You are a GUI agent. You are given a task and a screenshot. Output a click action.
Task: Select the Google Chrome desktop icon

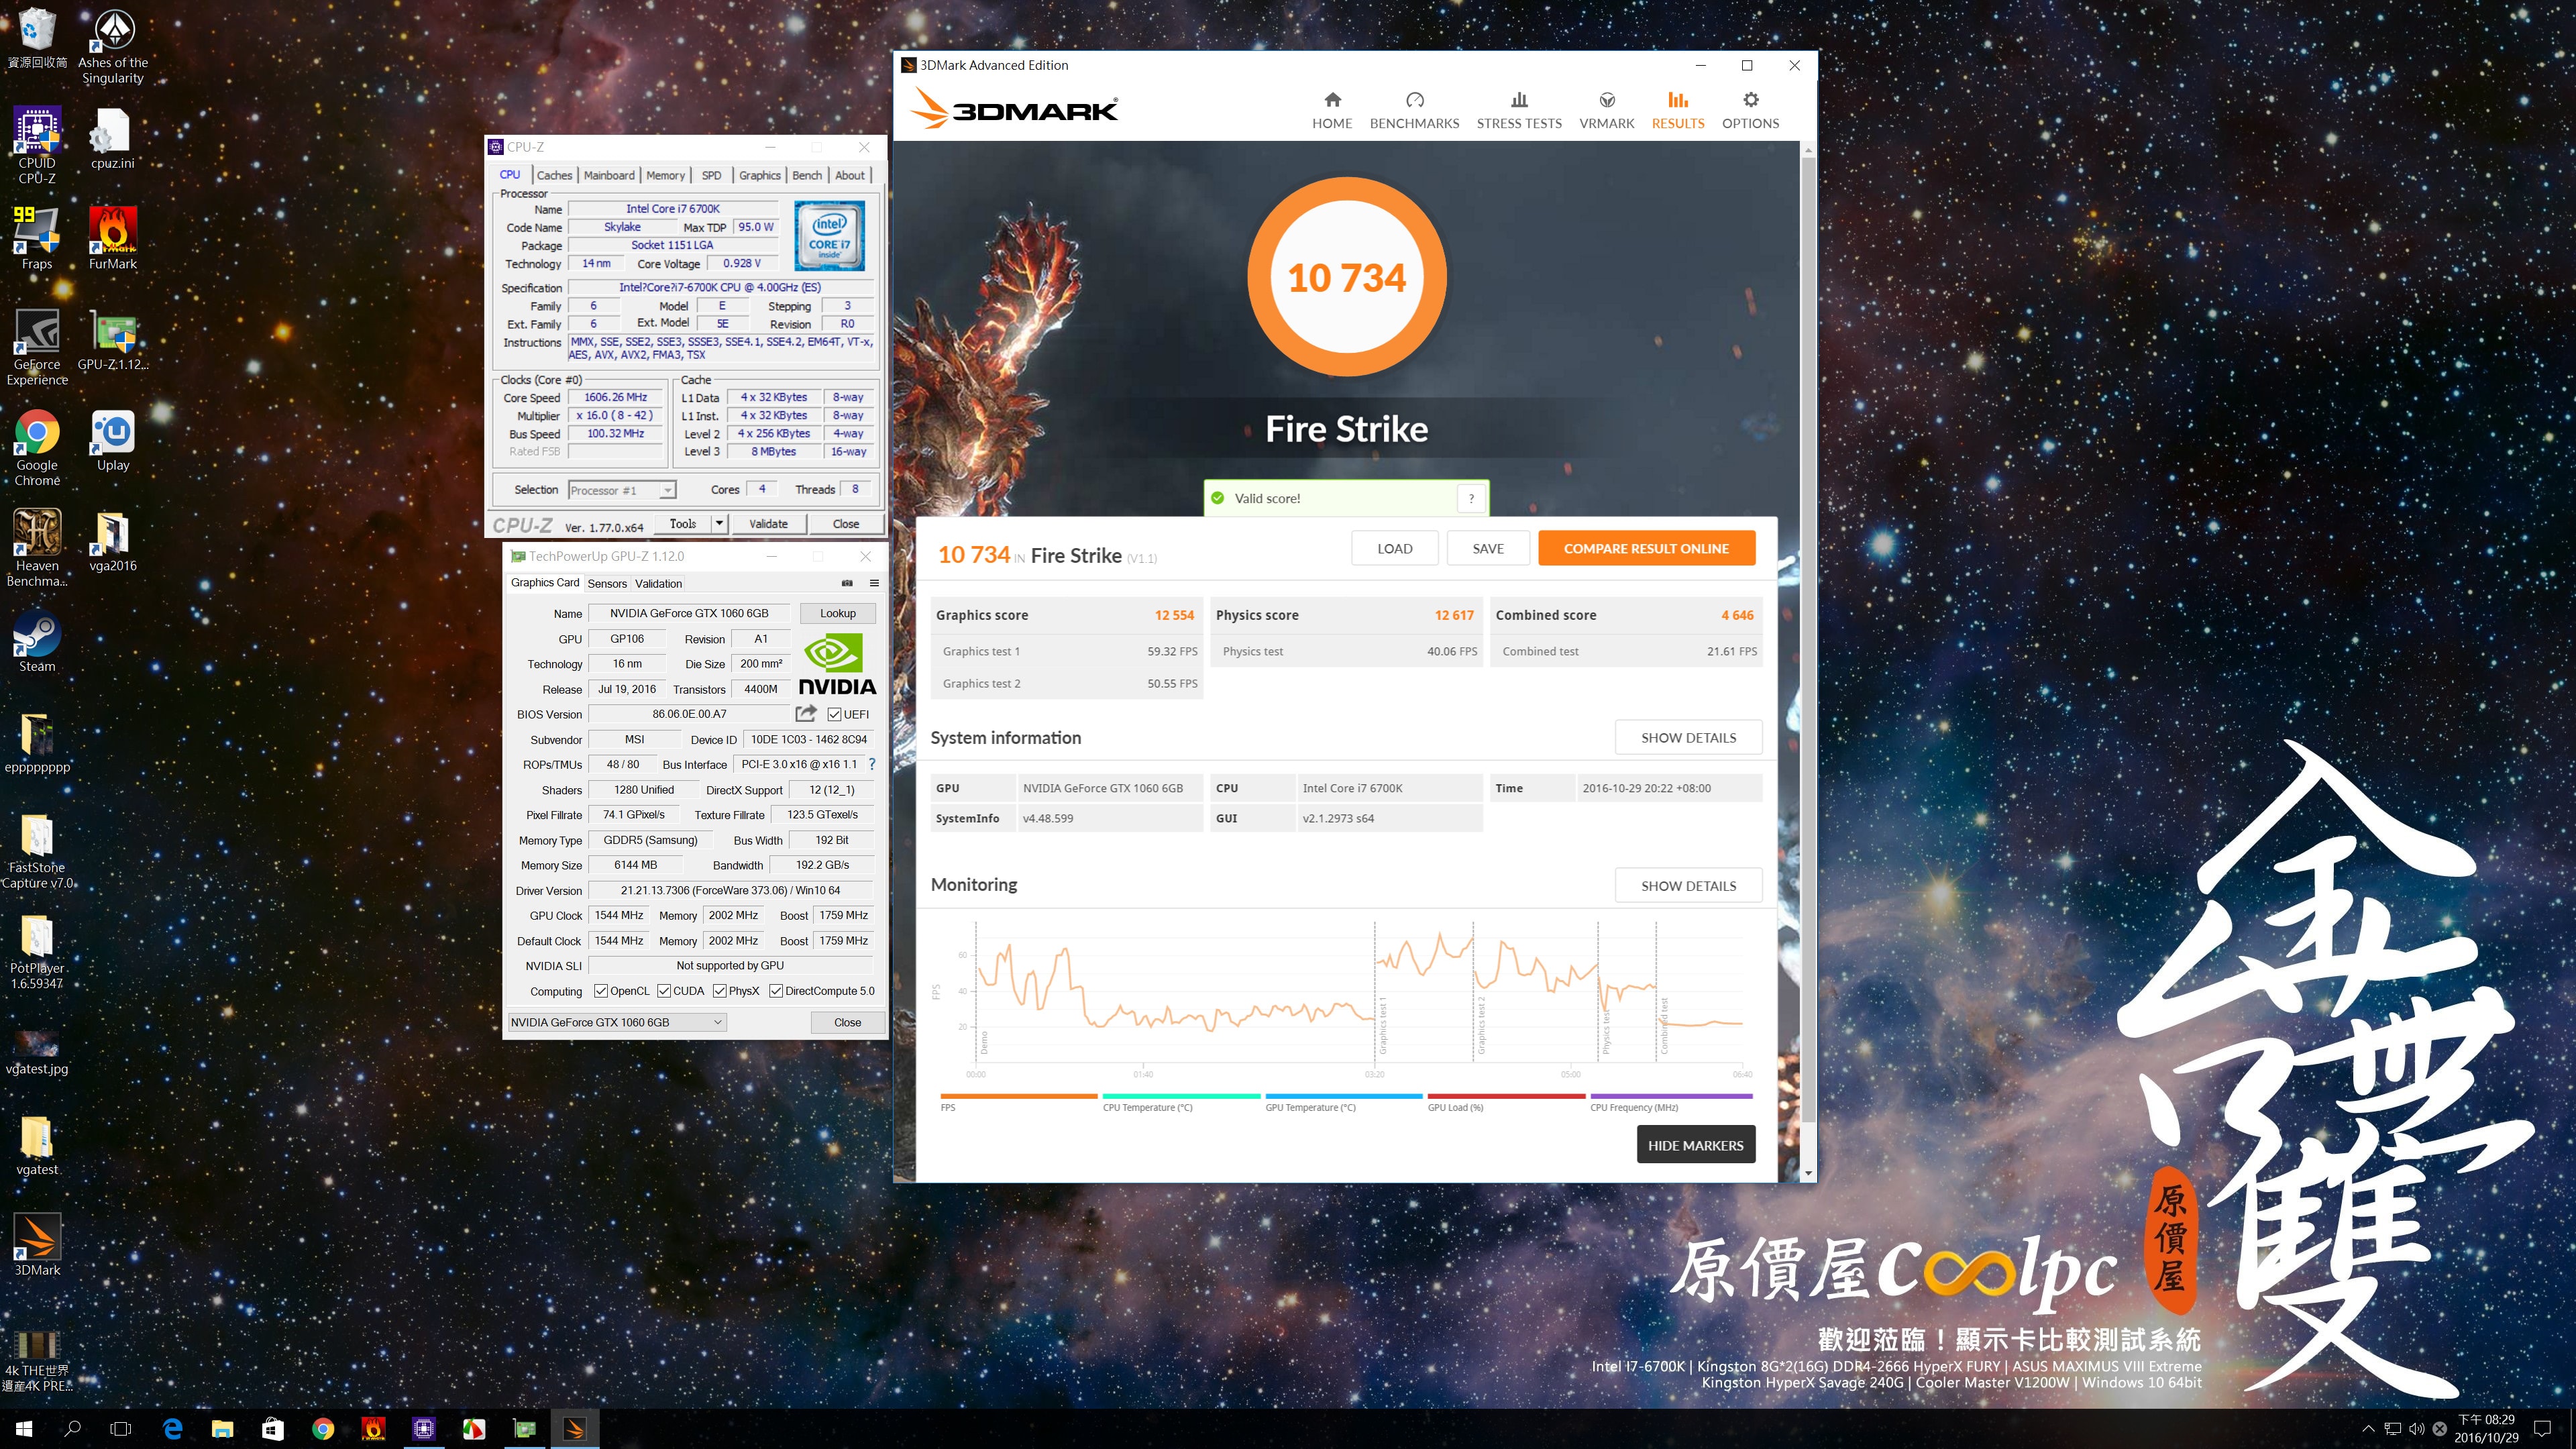click(37, 447)
